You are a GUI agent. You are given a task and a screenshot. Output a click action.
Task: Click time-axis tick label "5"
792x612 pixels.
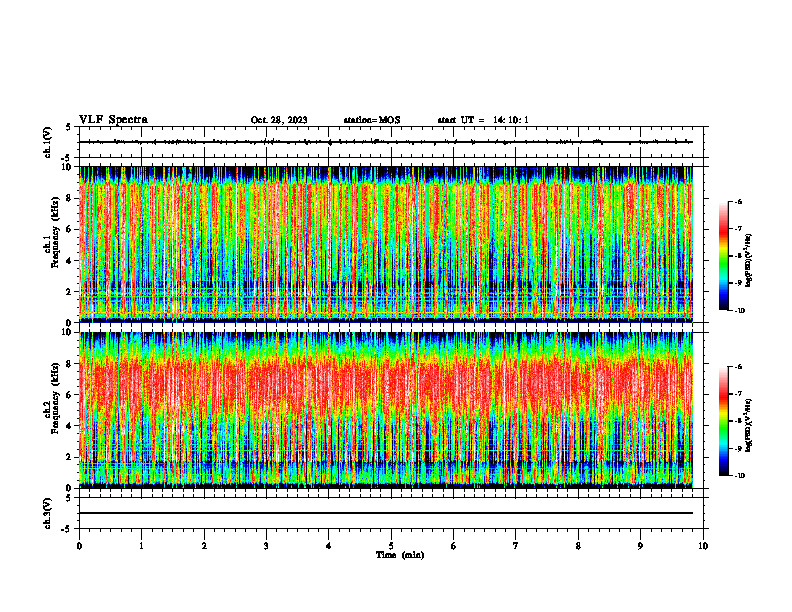click(391, 546)
